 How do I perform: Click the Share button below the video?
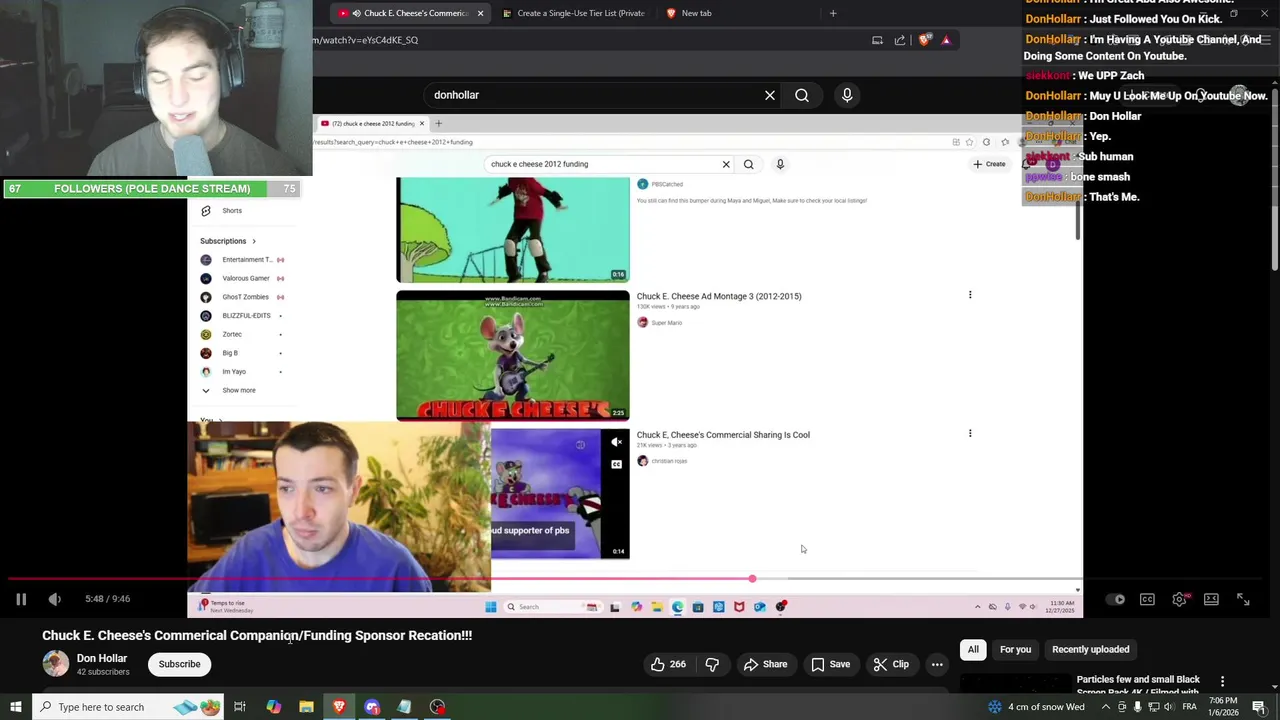765,664
